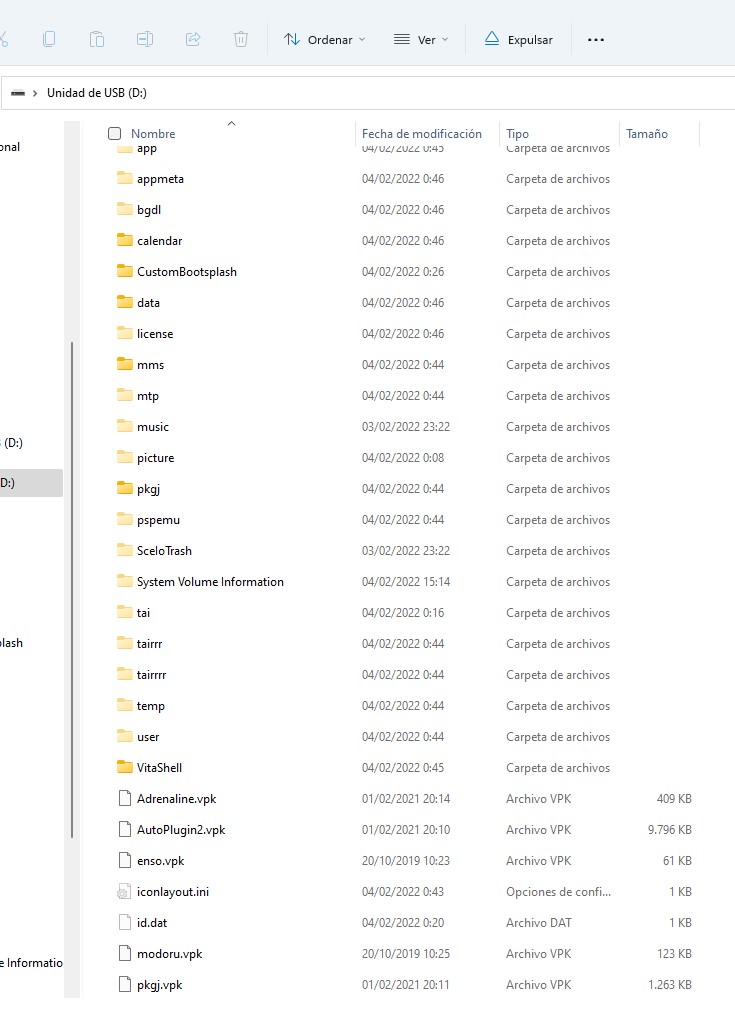Viewport: 735px width, 1015px height.
Task: Click the AutoPlugin2.vpk file name
Action: [181, 830]
